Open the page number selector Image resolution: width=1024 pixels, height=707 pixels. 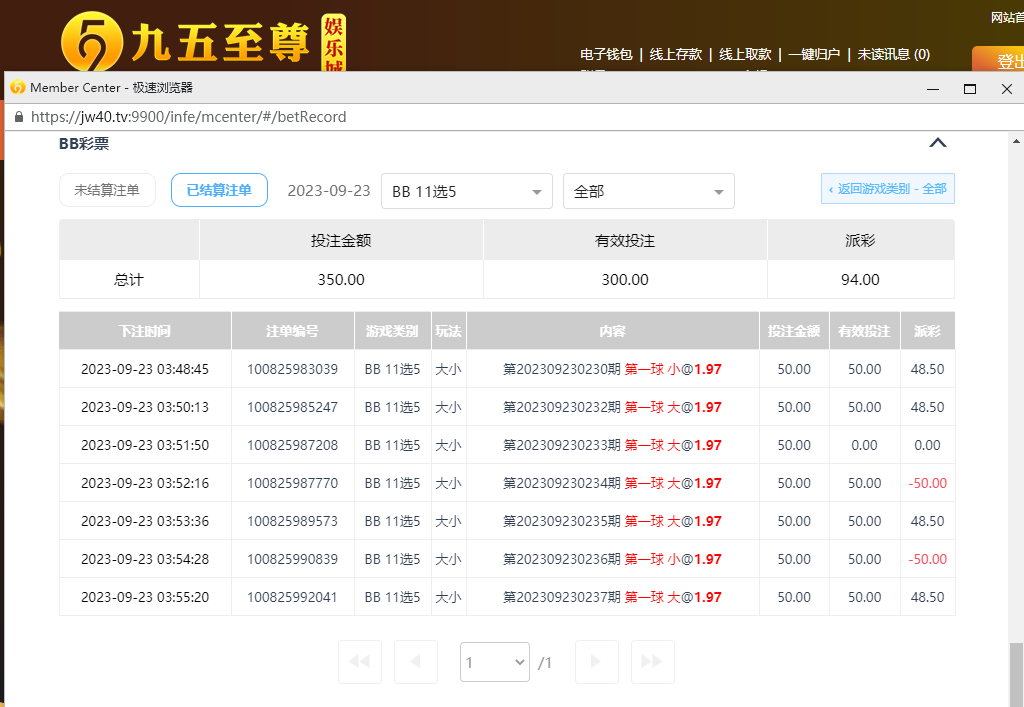tap(494, 662)
